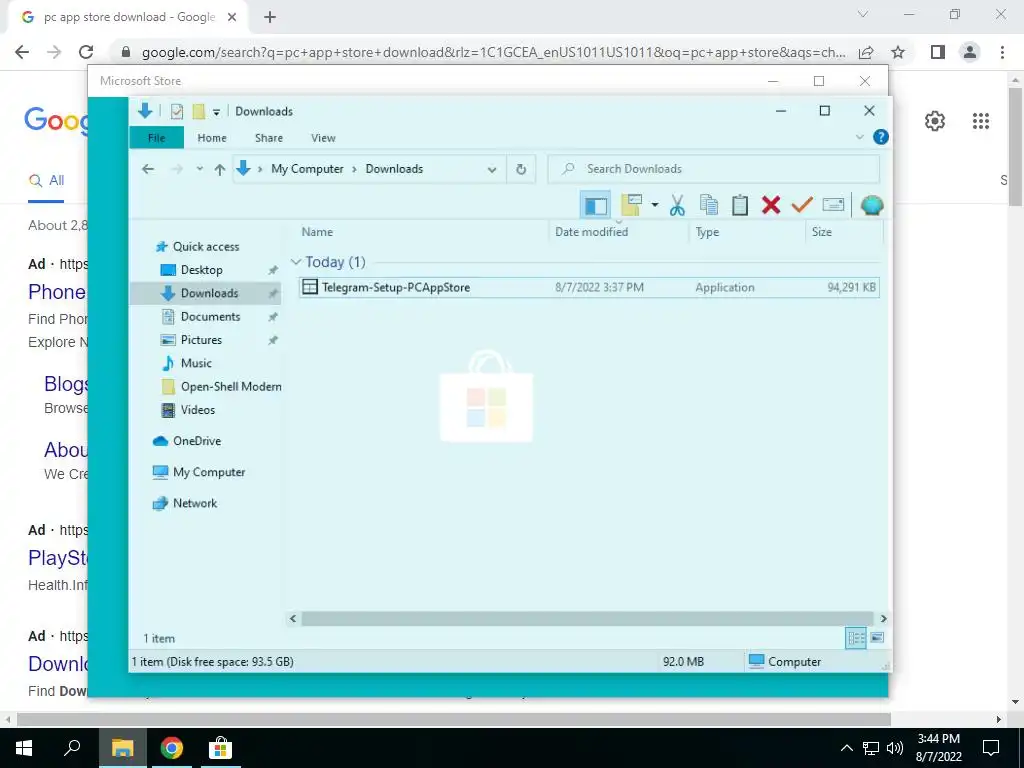
Task: Click the quick access Properties checkmark icon
Action: coord(176,112)
